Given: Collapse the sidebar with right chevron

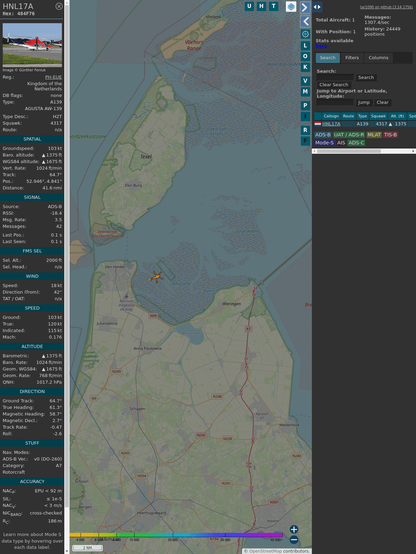Looking at the screenshot, I should click(x=305, y=7).
